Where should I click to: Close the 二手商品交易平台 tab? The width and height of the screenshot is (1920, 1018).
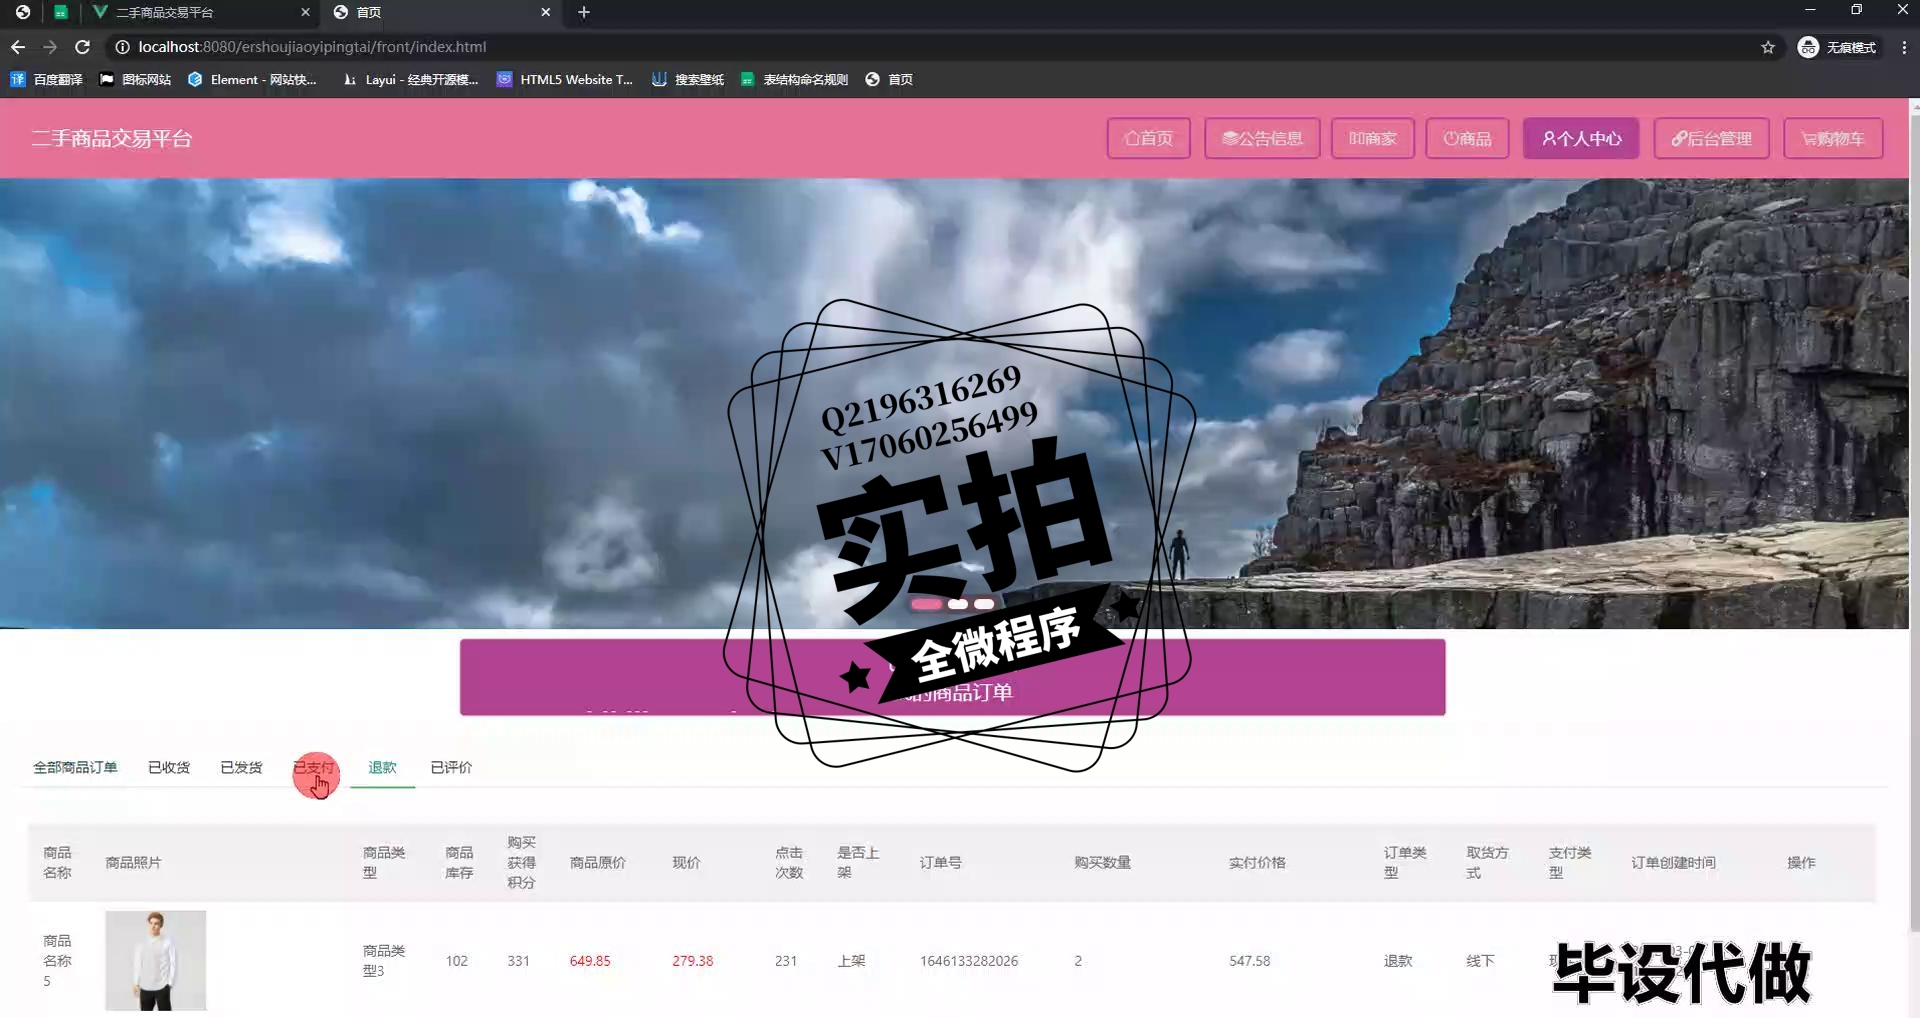tap(305, 12)
